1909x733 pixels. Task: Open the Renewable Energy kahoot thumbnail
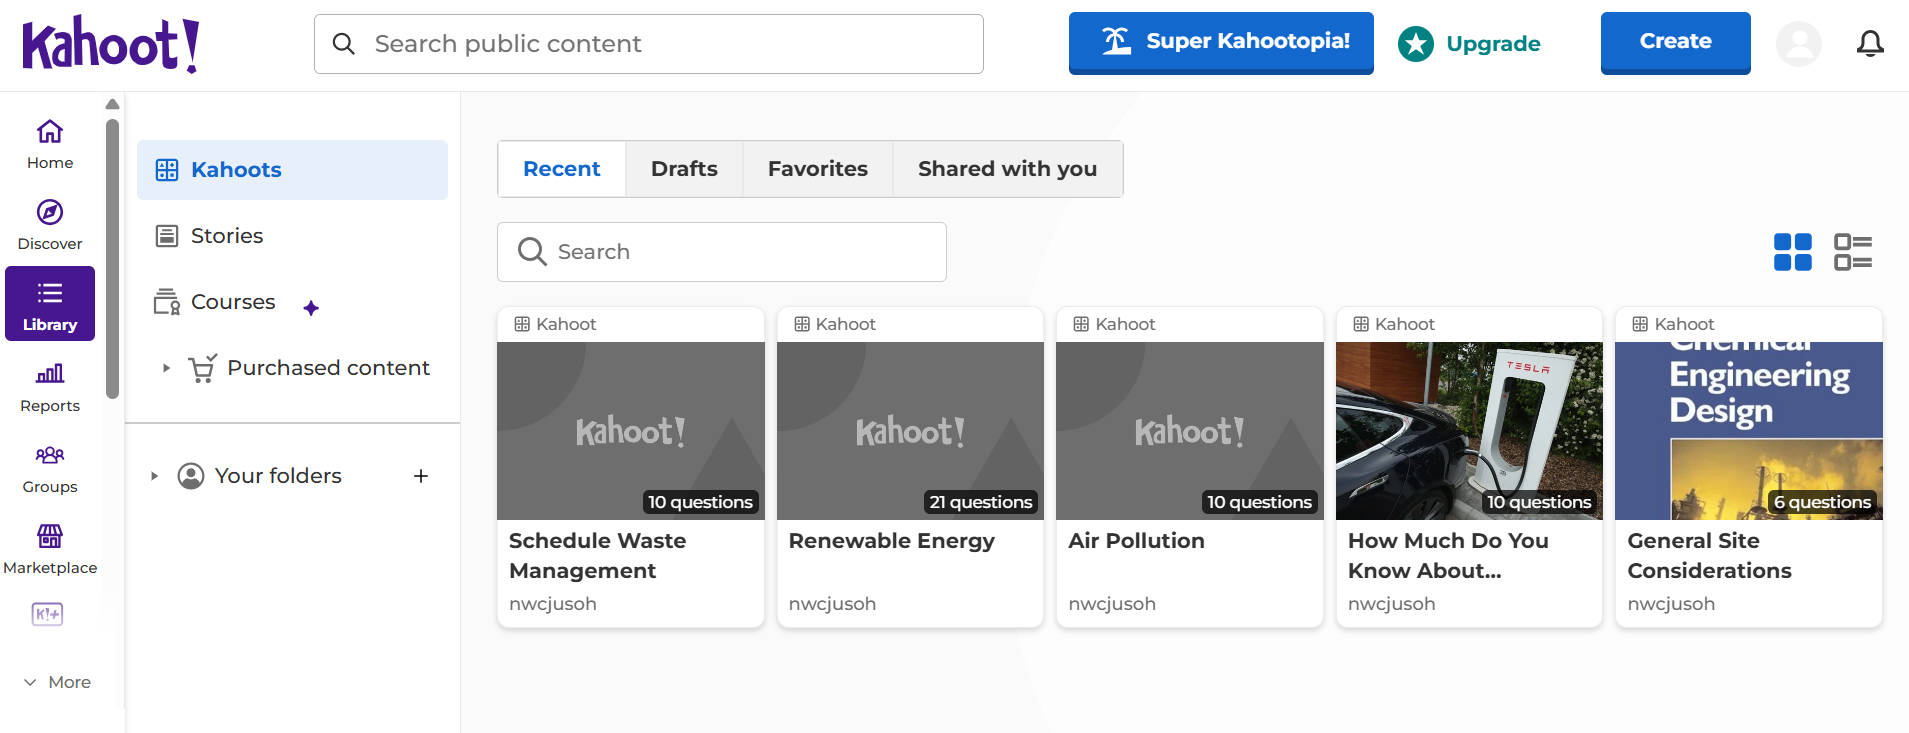click(x=910, y=431)
